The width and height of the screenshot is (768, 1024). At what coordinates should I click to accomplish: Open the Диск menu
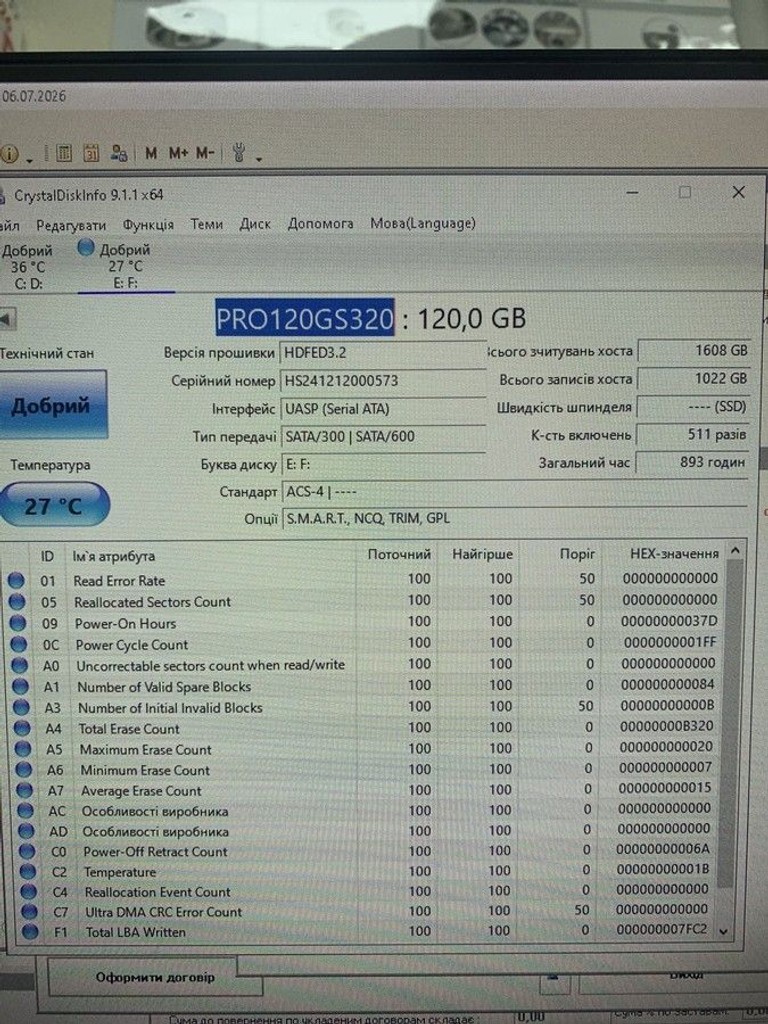tap(255, 224)
